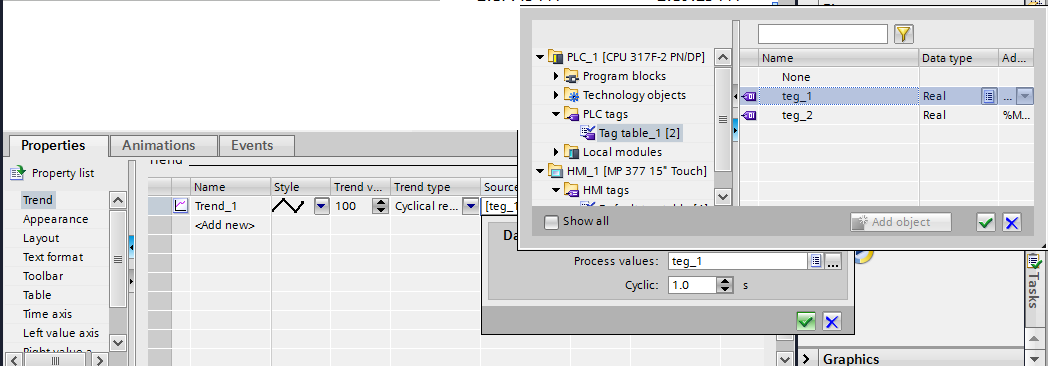Expand the Local modules node
Screen dimensions: 1048x366
click(x=556, y=152)
